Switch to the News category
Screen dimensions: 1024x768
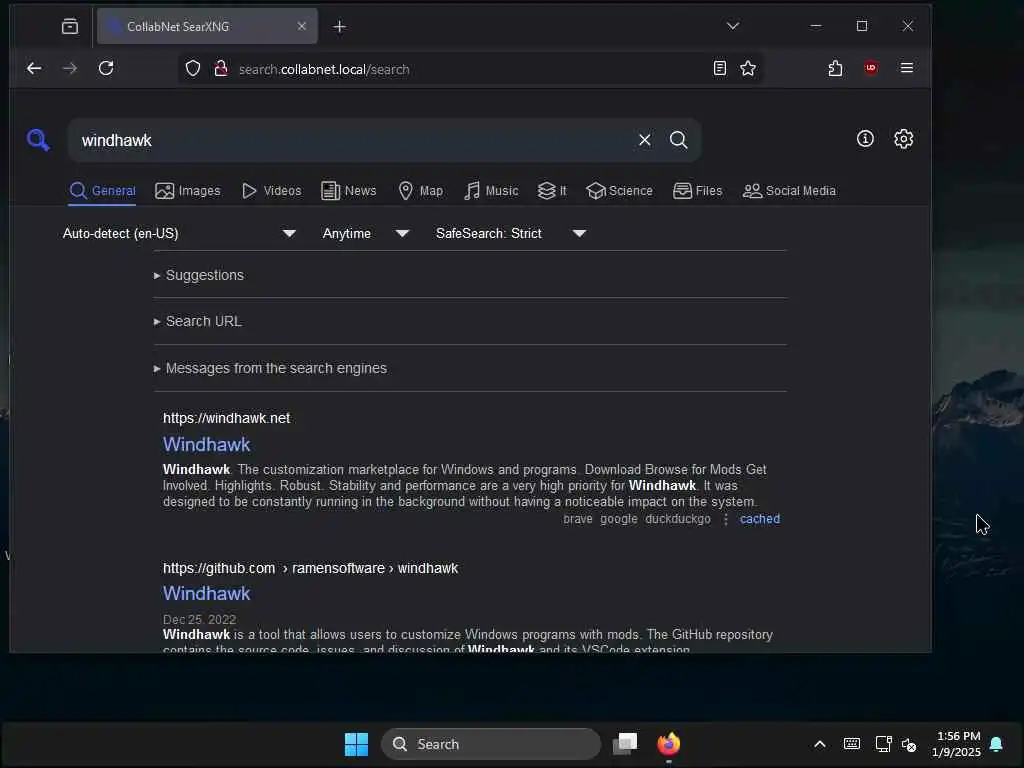(349, 191)
